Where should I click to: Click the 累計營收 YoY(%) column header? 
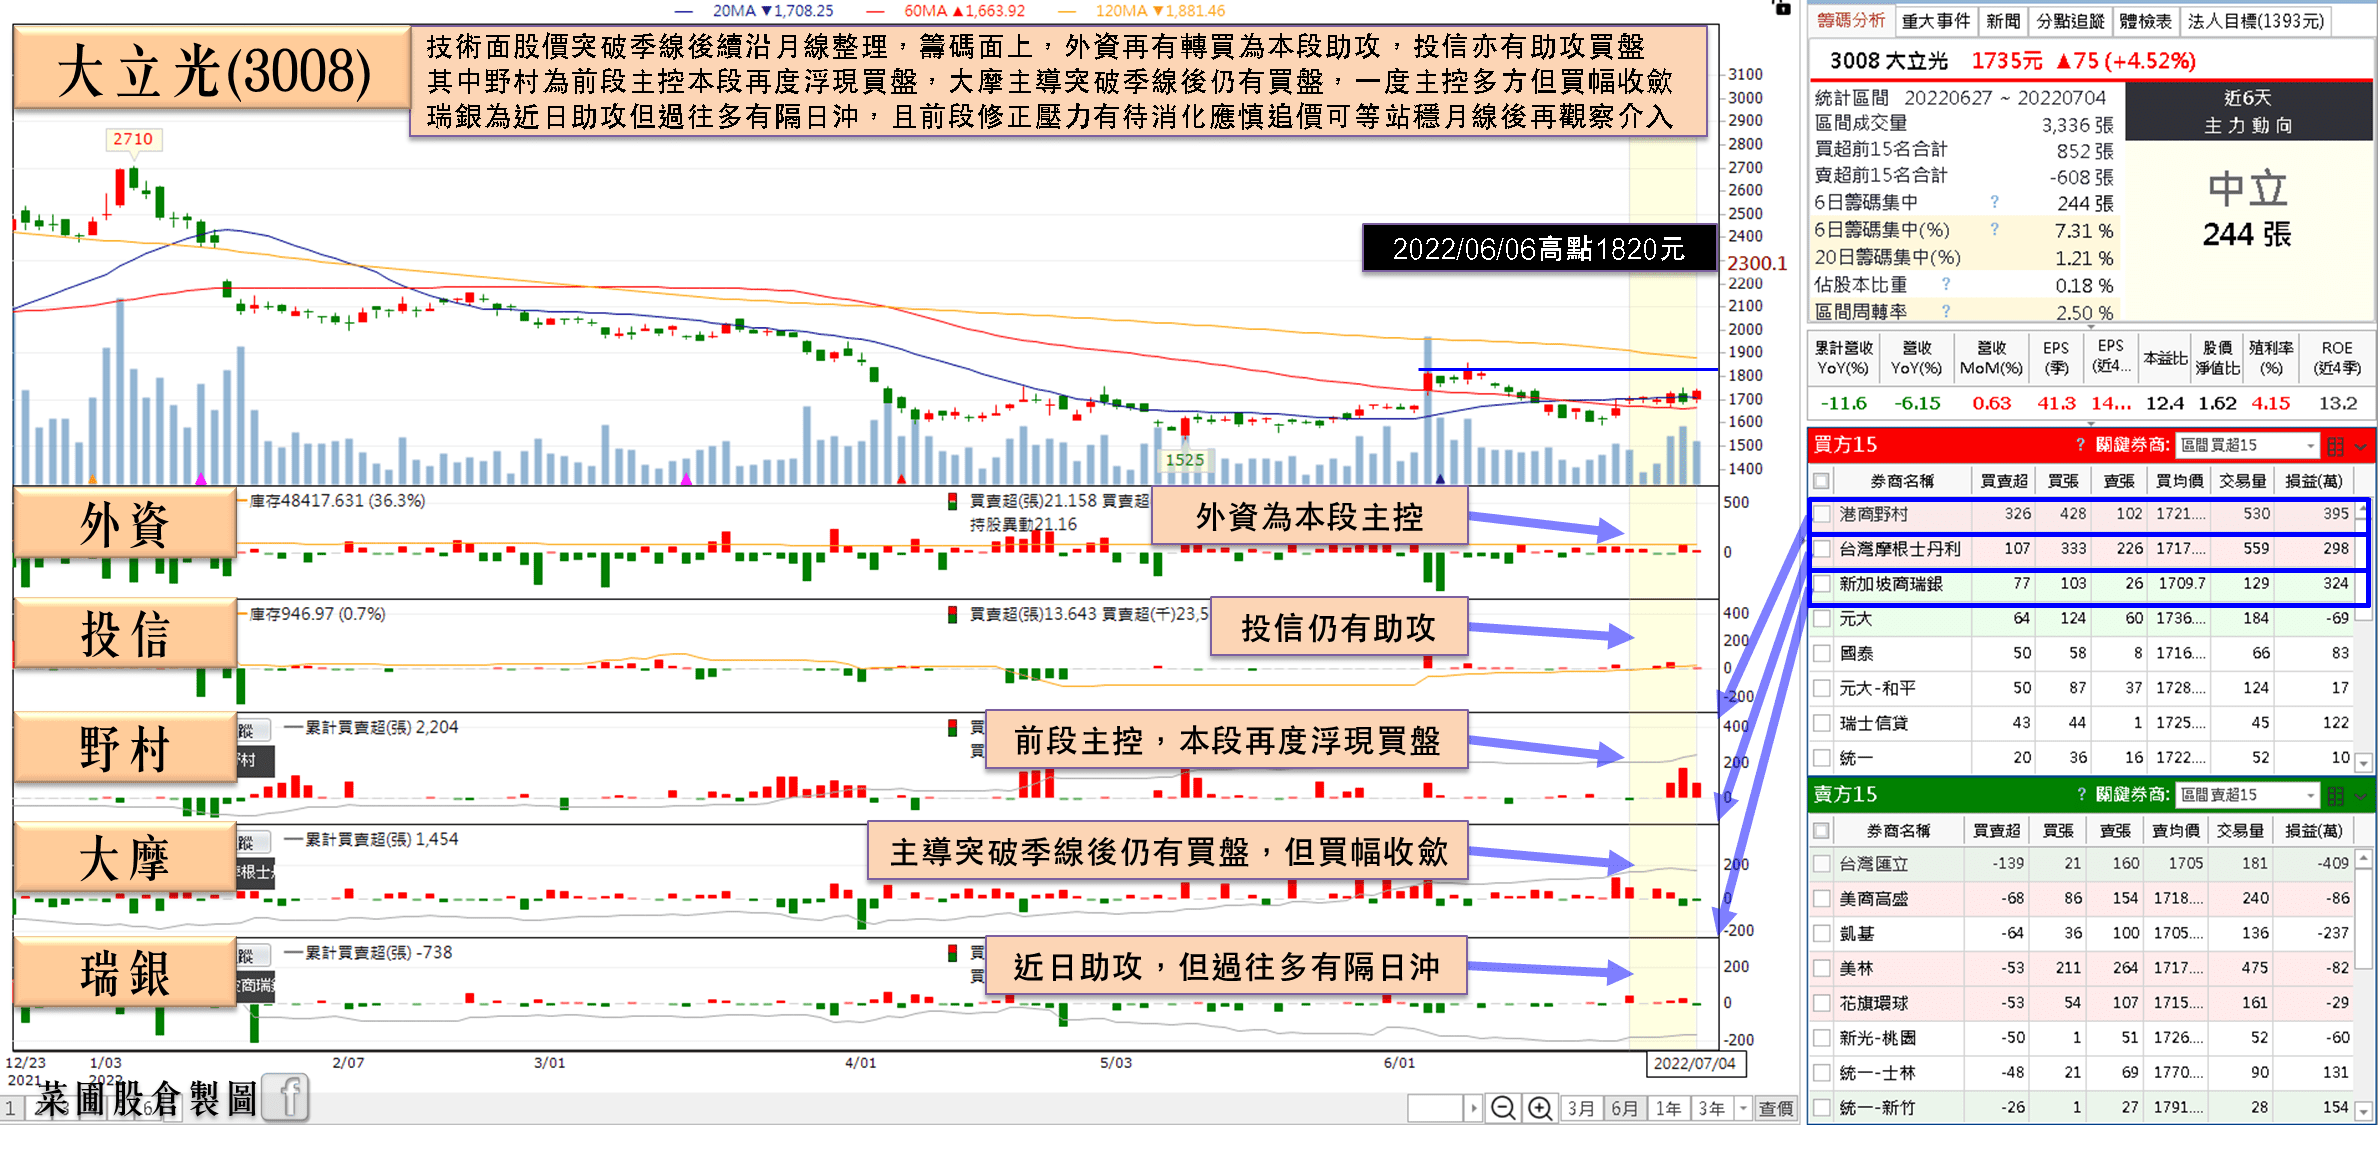coord(1843,358)
